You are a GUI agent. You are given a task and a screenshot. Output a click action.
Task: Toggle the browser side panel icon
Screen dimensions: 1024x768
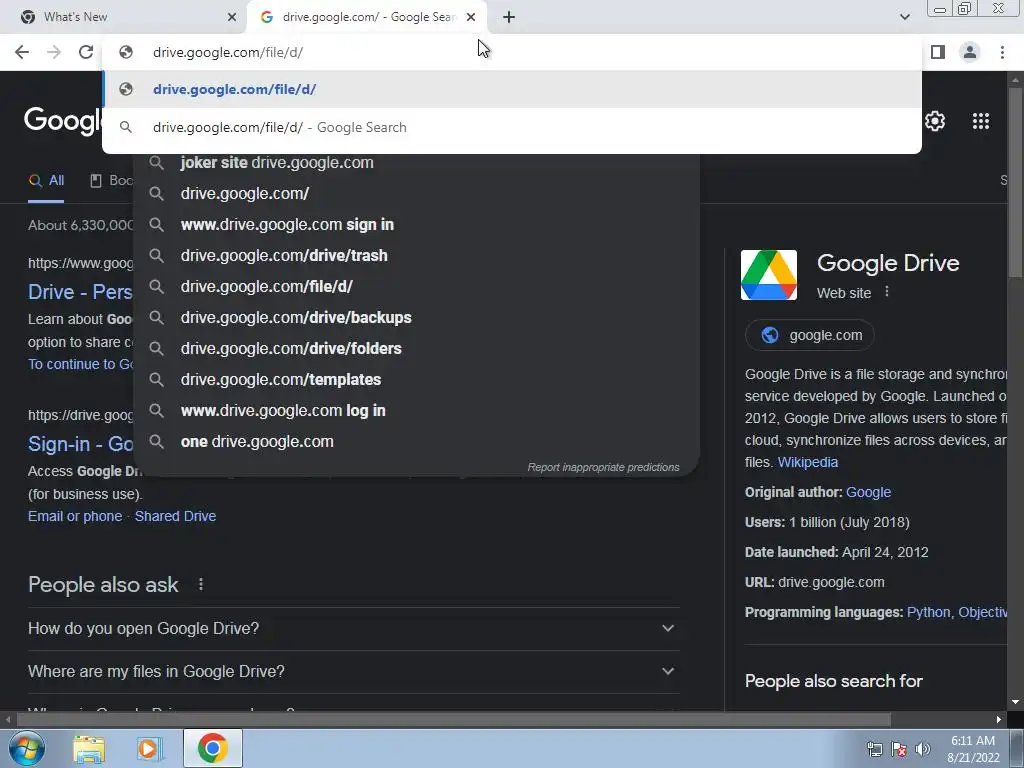[x=938, y=52]
